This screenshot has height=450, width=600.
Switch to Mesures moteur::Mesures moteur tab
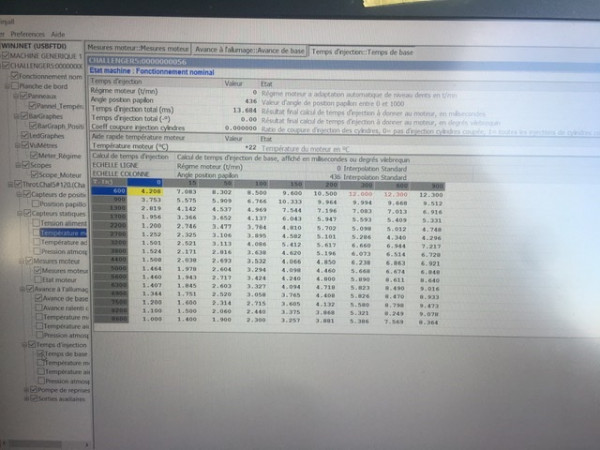pos(138,48)
